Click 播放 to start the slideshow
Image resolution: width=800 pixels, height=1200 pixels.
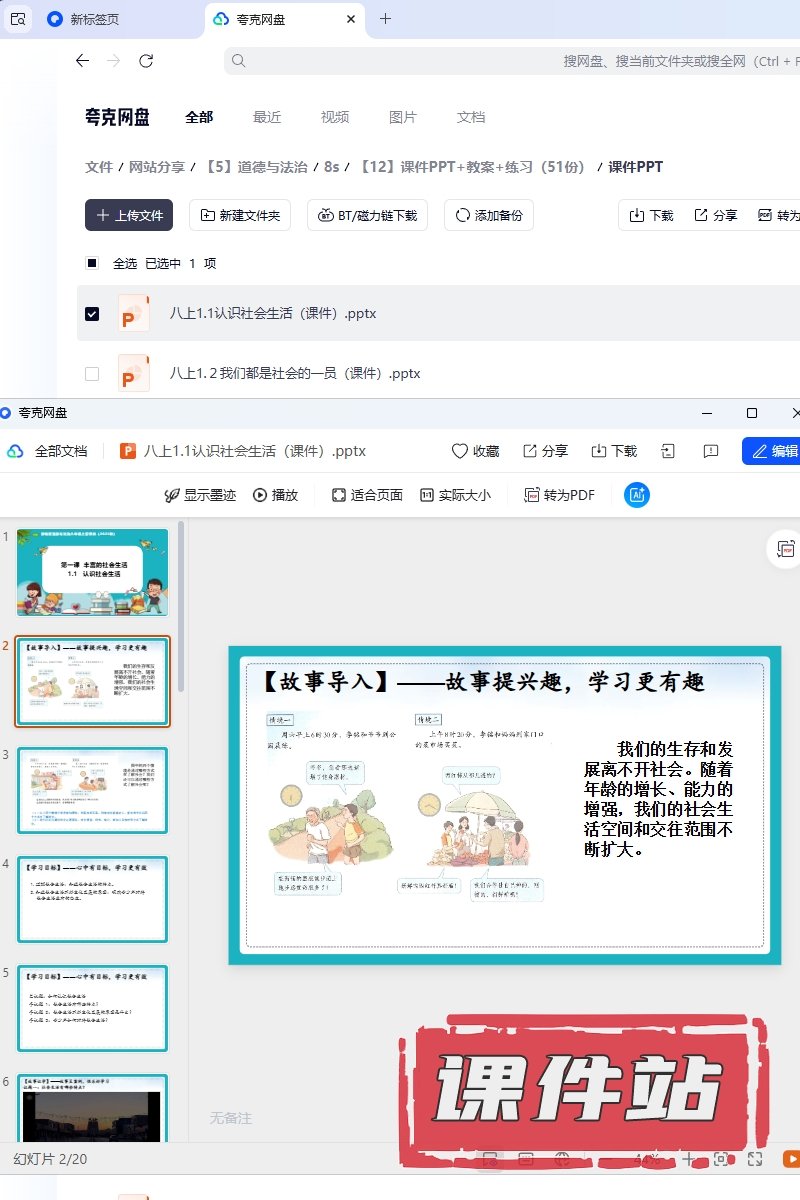275,494
